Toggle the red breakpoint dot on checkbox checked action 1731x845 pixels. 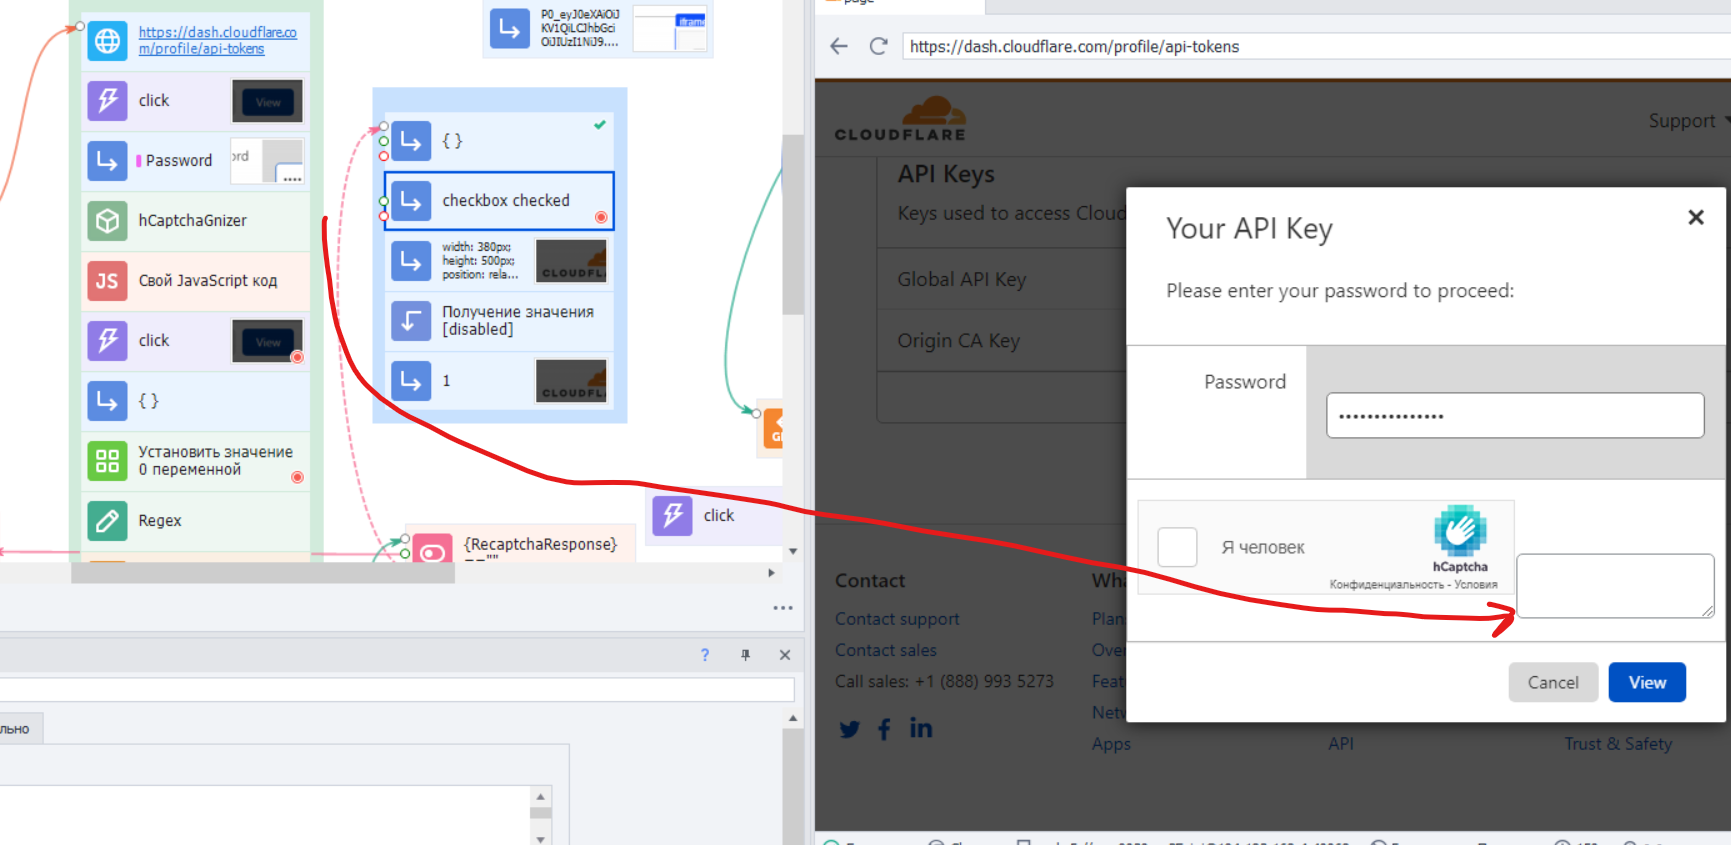(x=601, y=217)
